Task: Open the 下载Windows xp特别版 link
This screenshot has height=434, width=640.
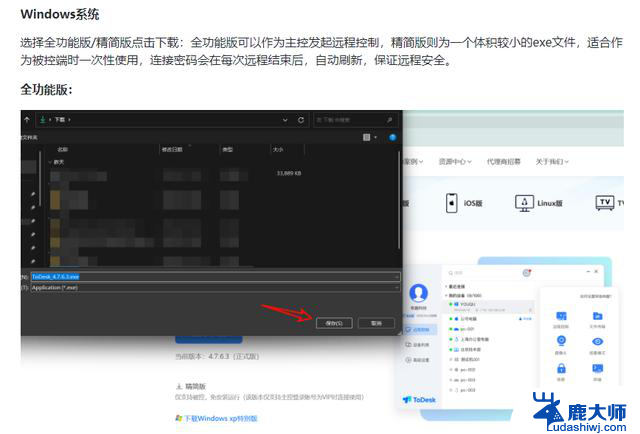Action: 220,418
